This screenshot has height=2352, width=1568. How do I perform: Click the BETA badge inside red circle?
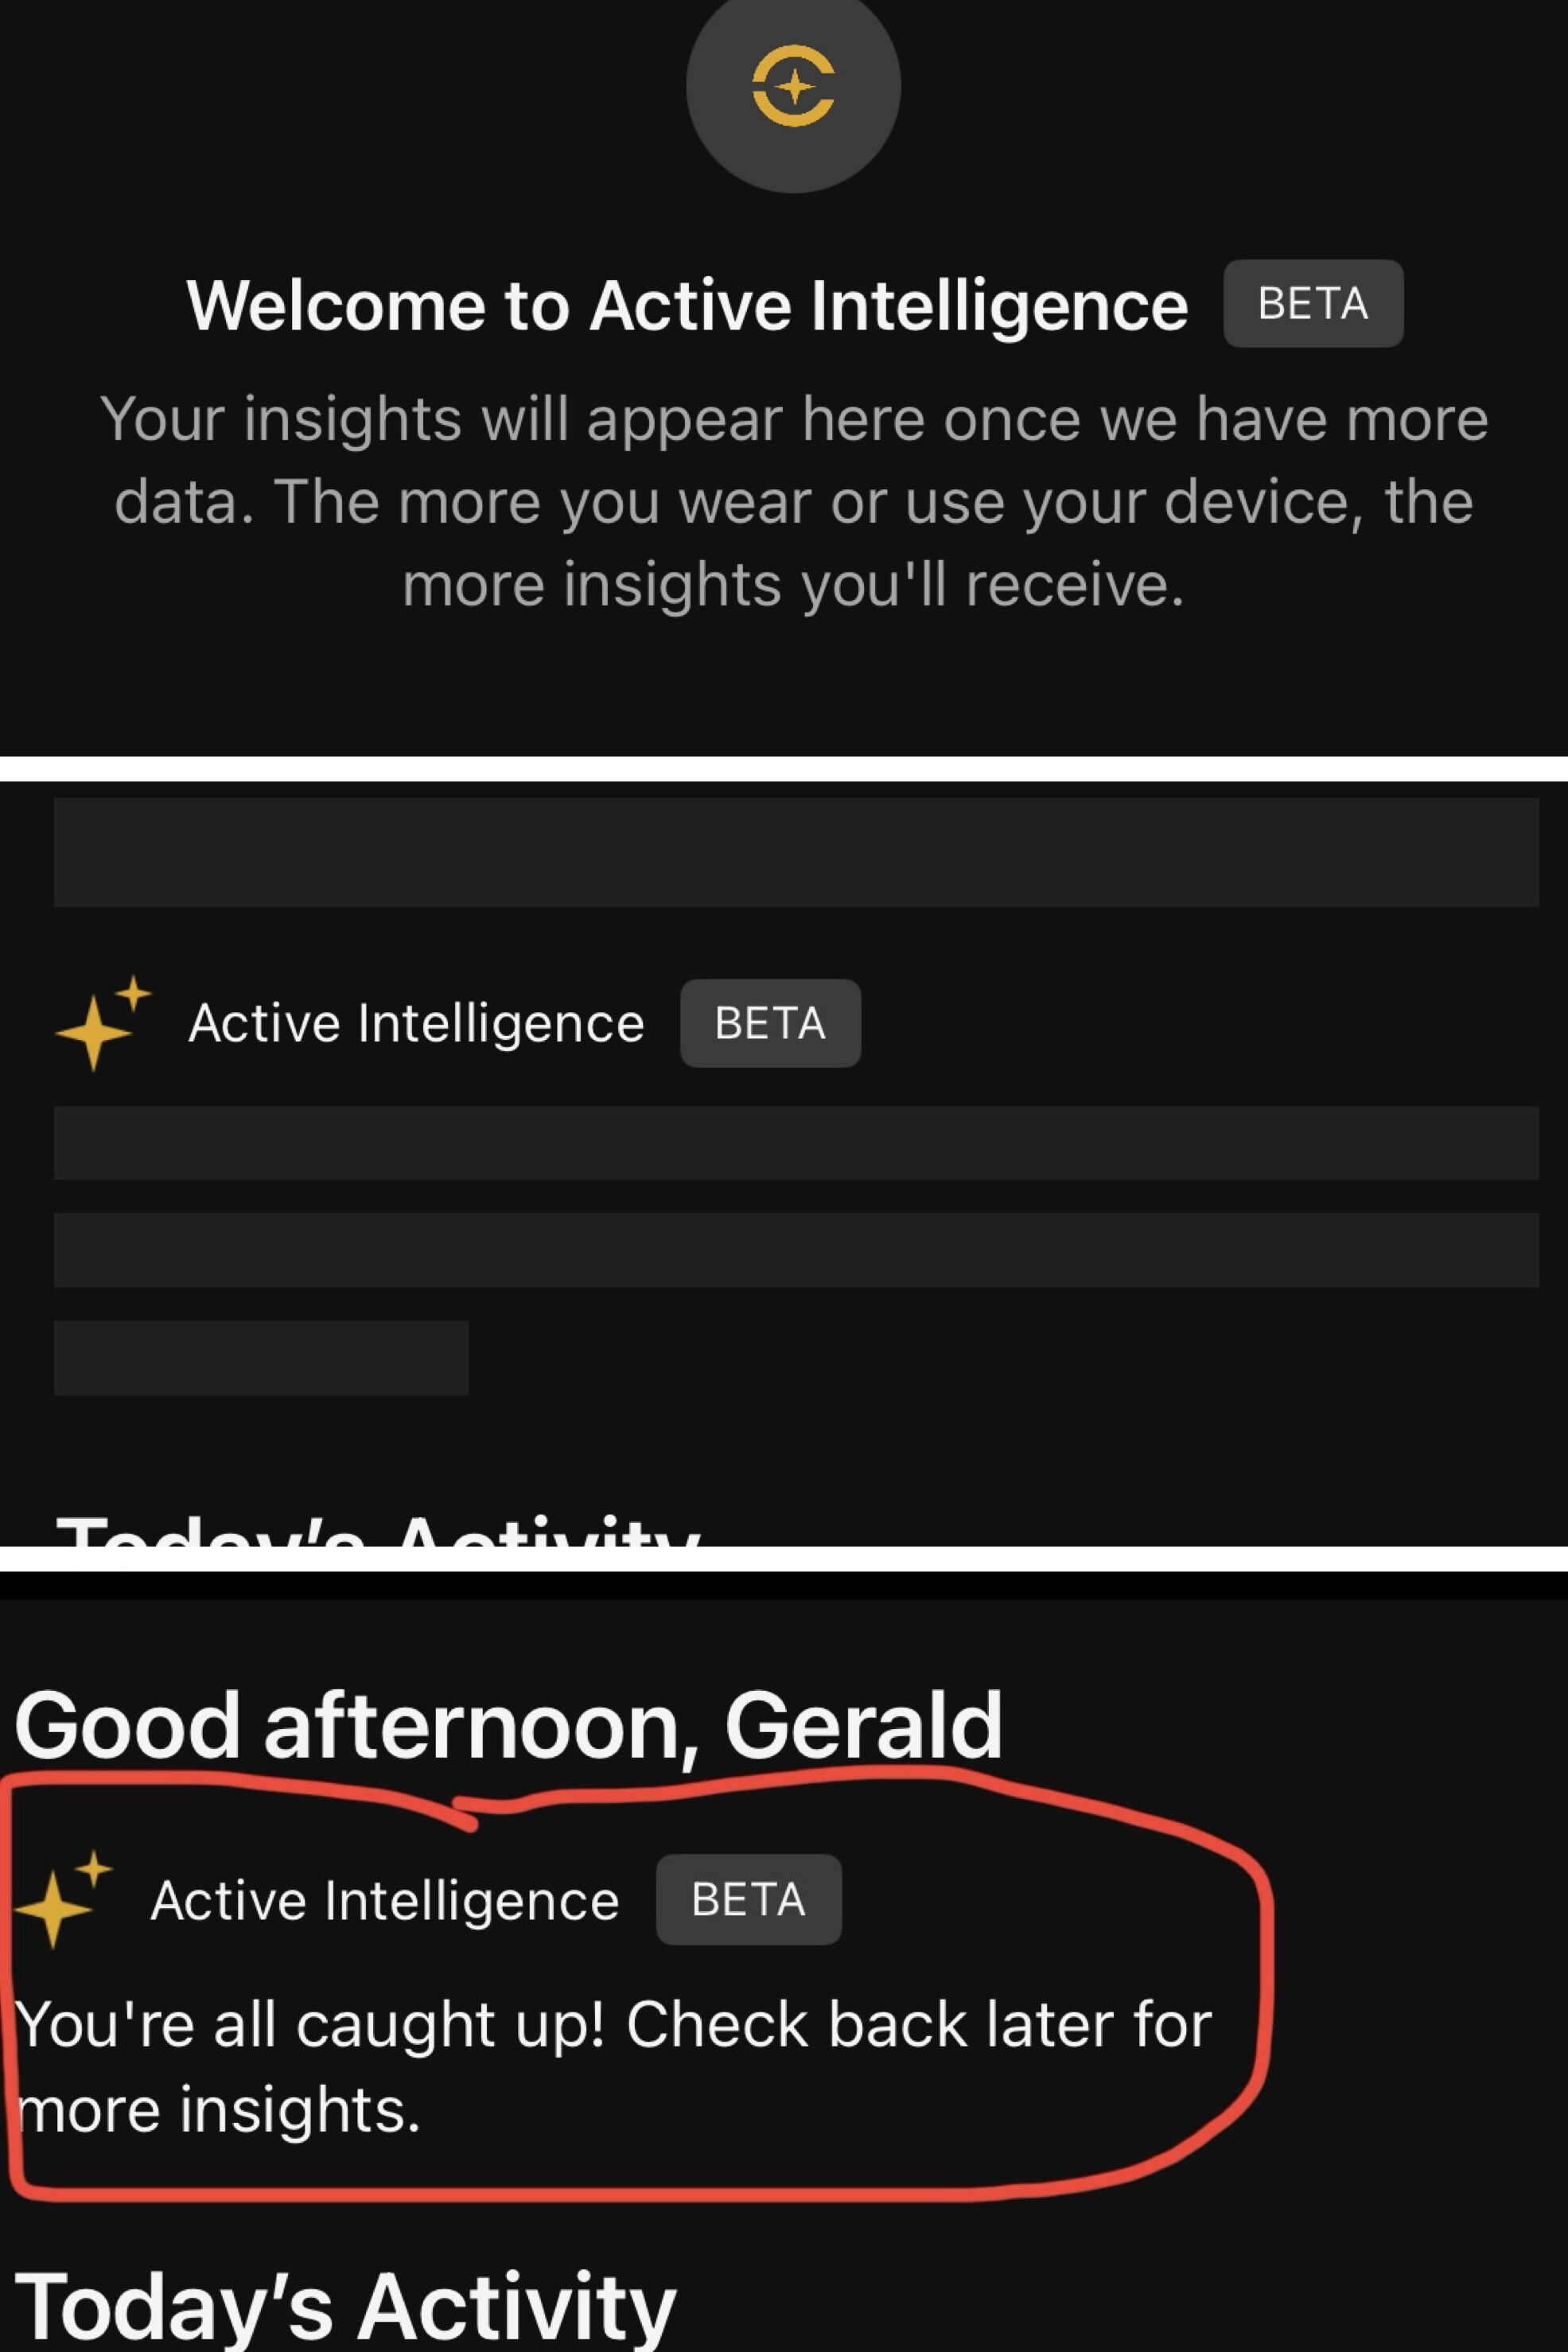(748, 1899)
